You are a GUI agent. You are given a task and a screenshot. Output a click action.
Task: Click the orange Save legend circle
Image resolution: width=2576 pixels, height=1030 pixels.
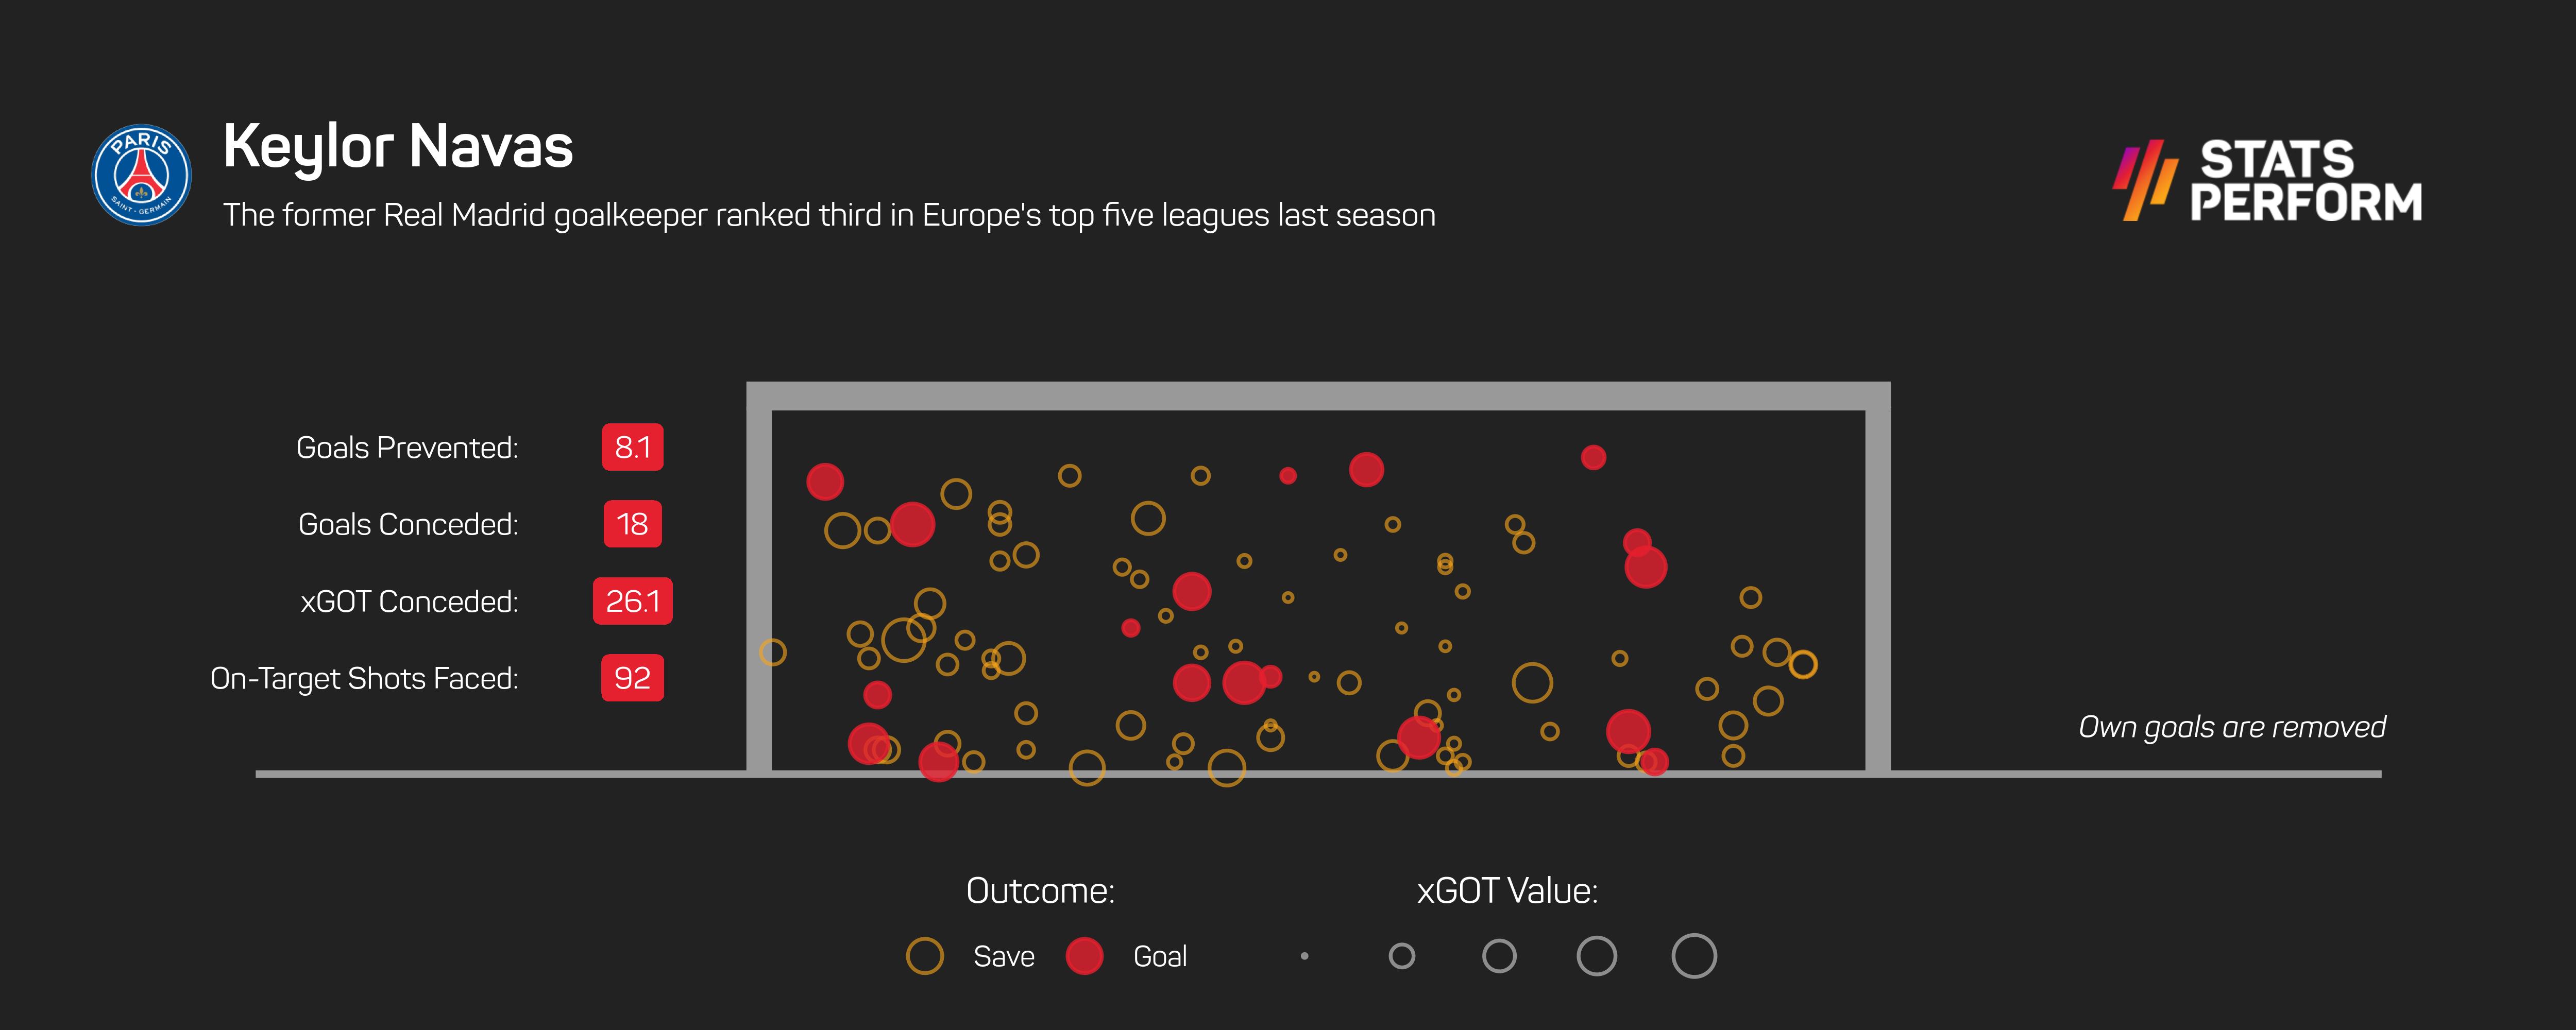click(x=924, y=956)
